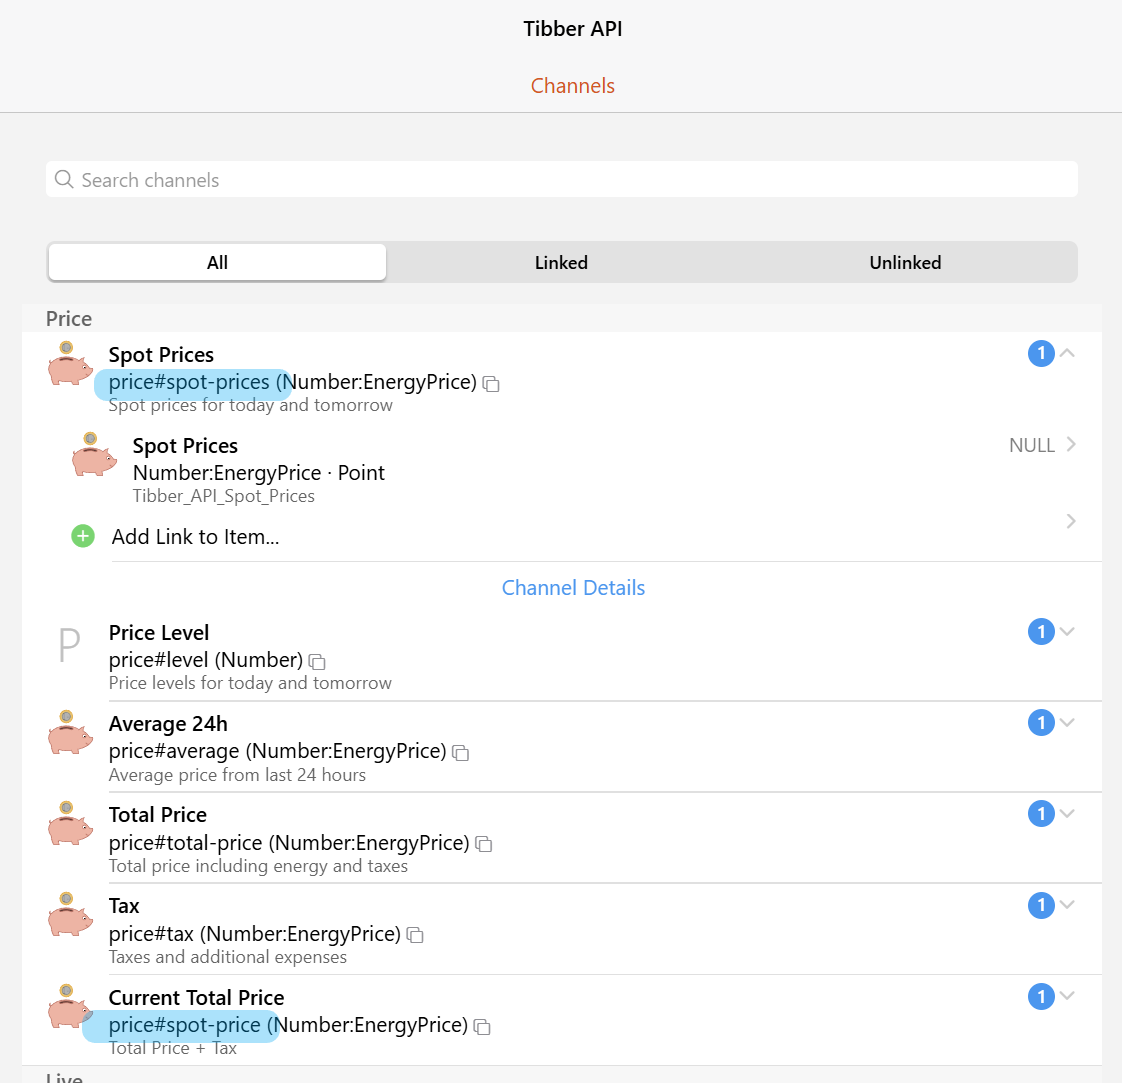Click the Price Level title
1122x1083 pixels.
pyautogui.click(x=159, y=633)
